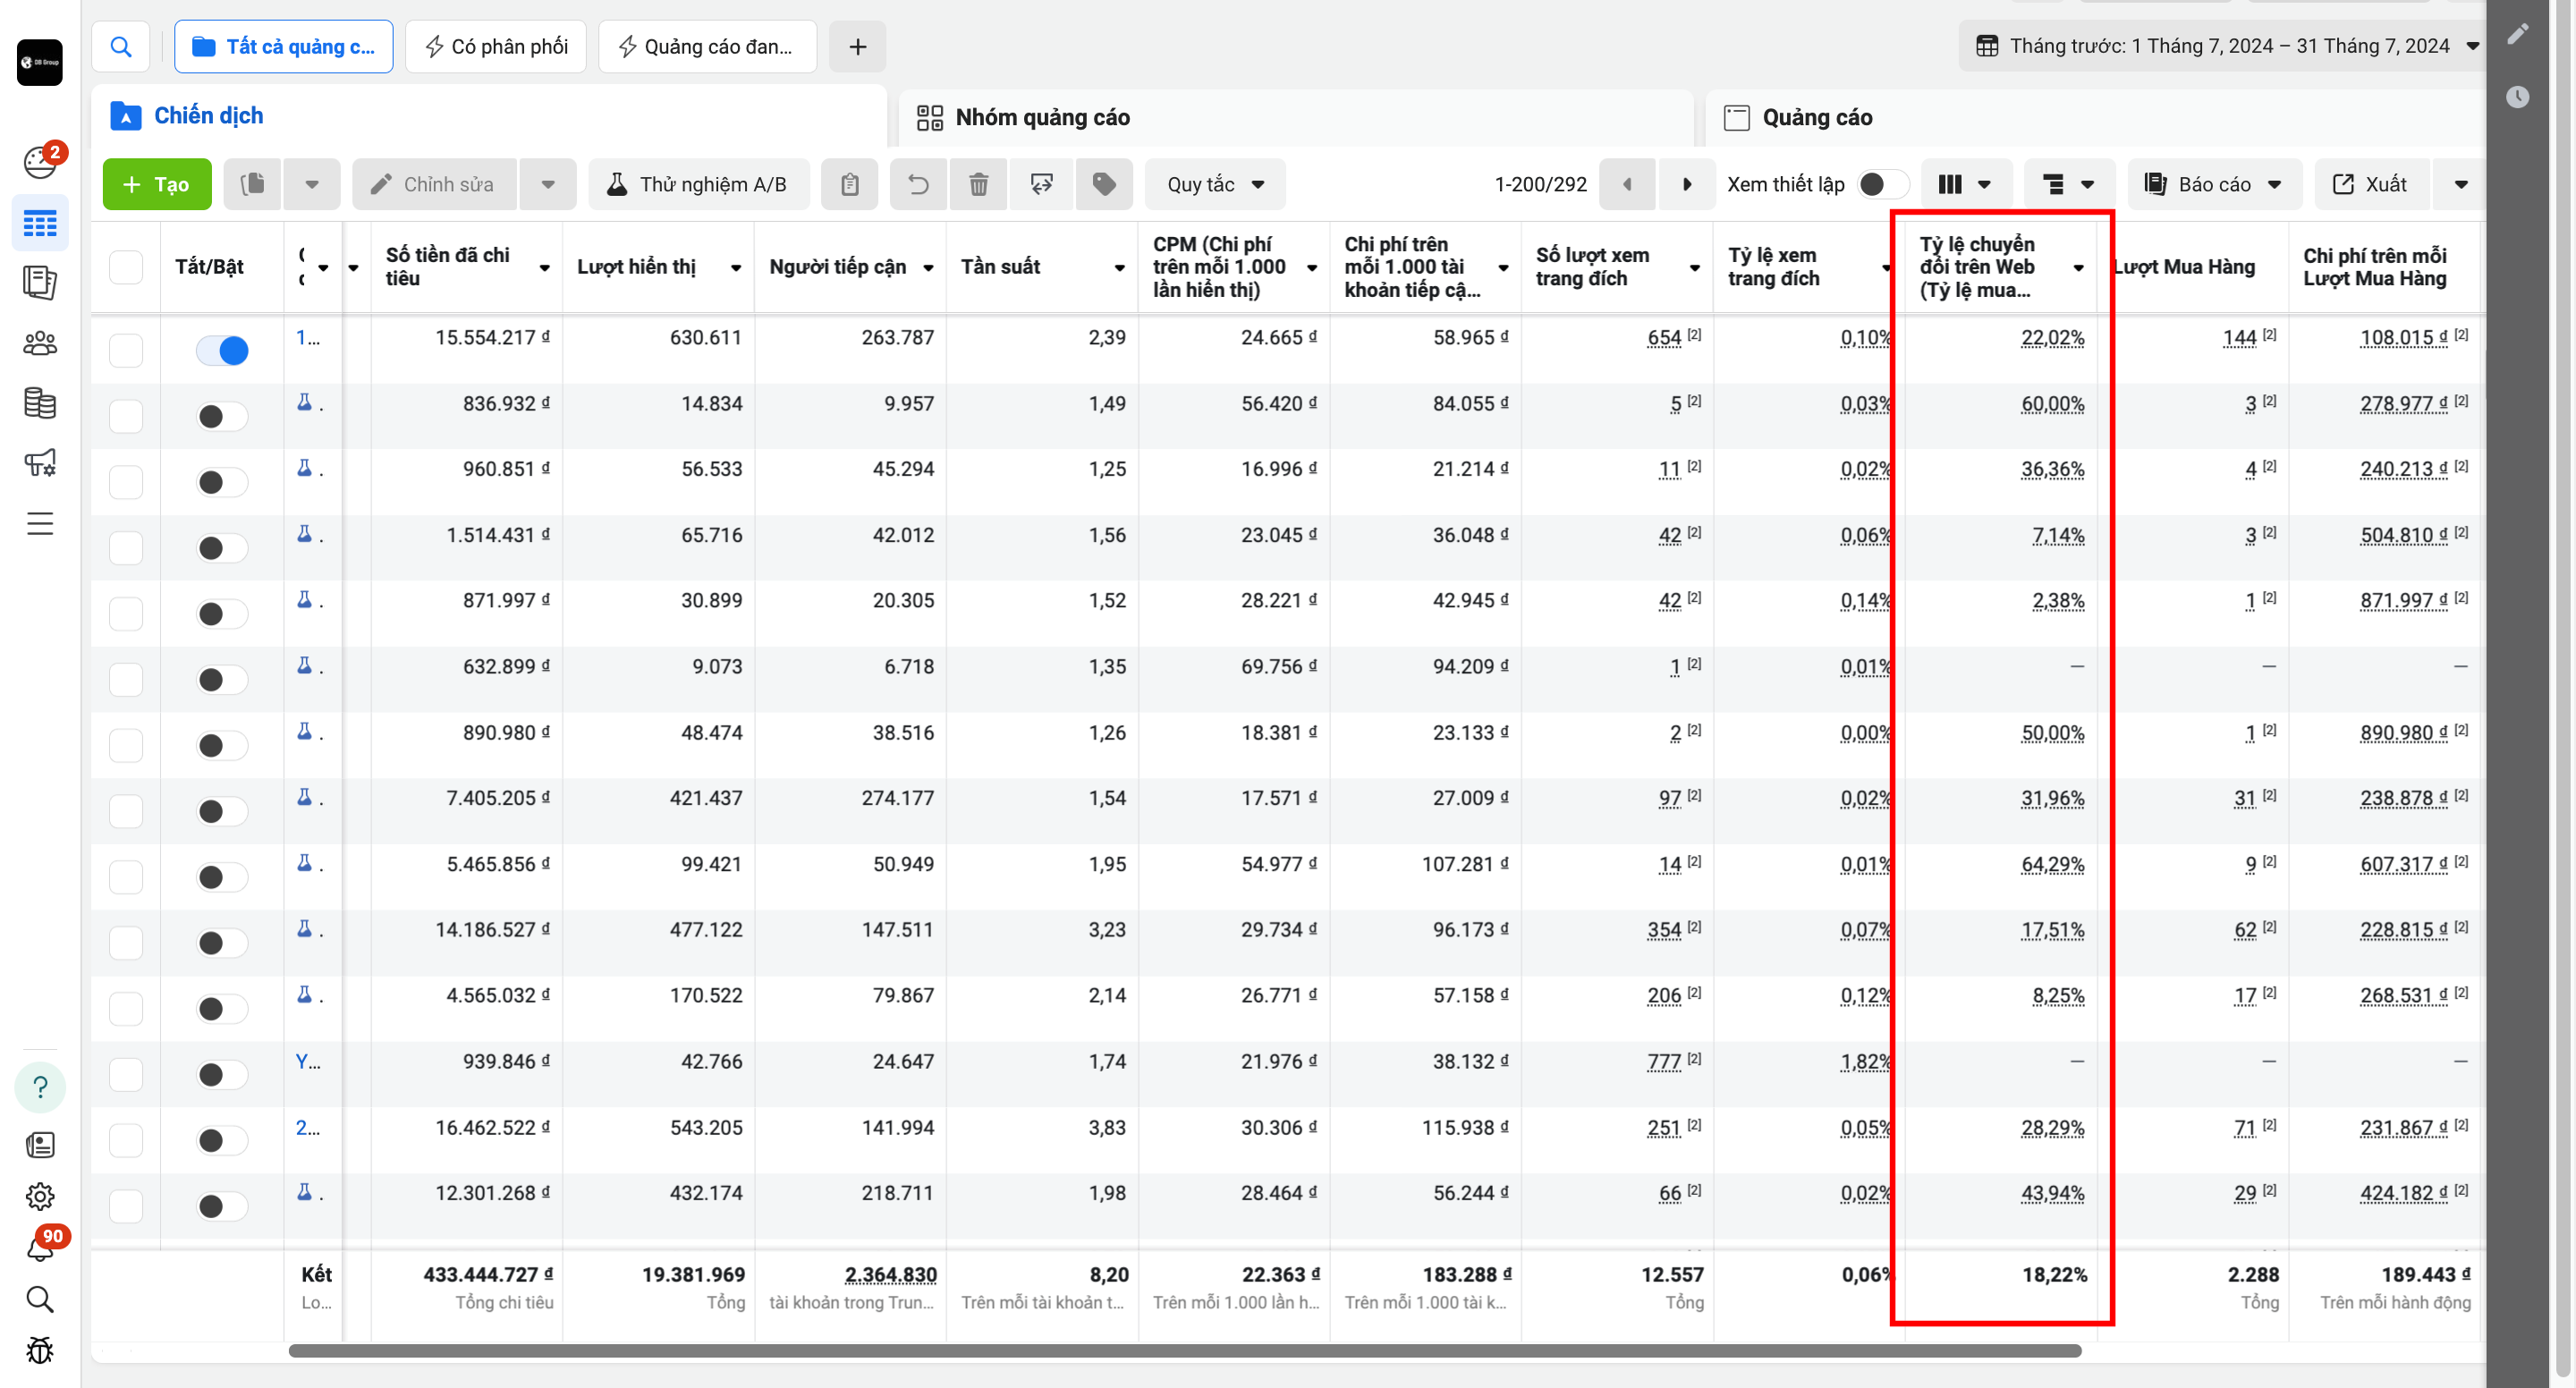Click the news feed icon in lower sidebar
Image resolution: width=2576 pixels, height=1388 pixels.
40,1145
